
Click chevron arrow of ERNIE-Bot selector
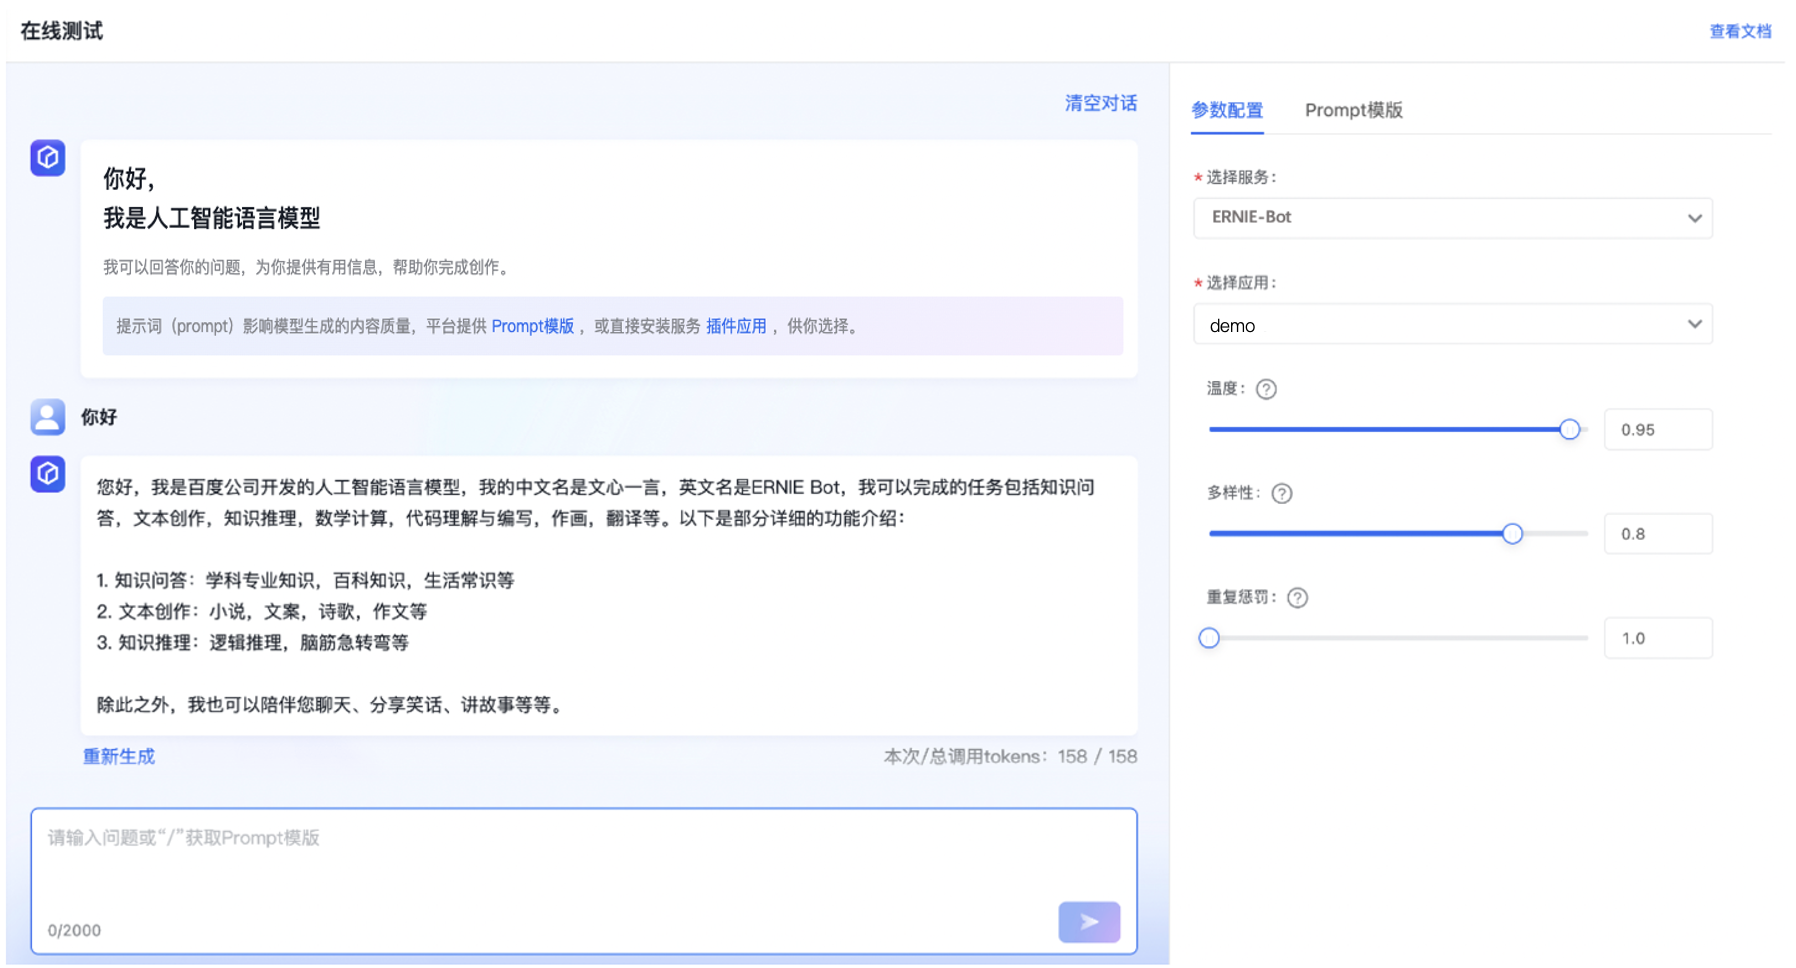click(x=1694, y=218)
